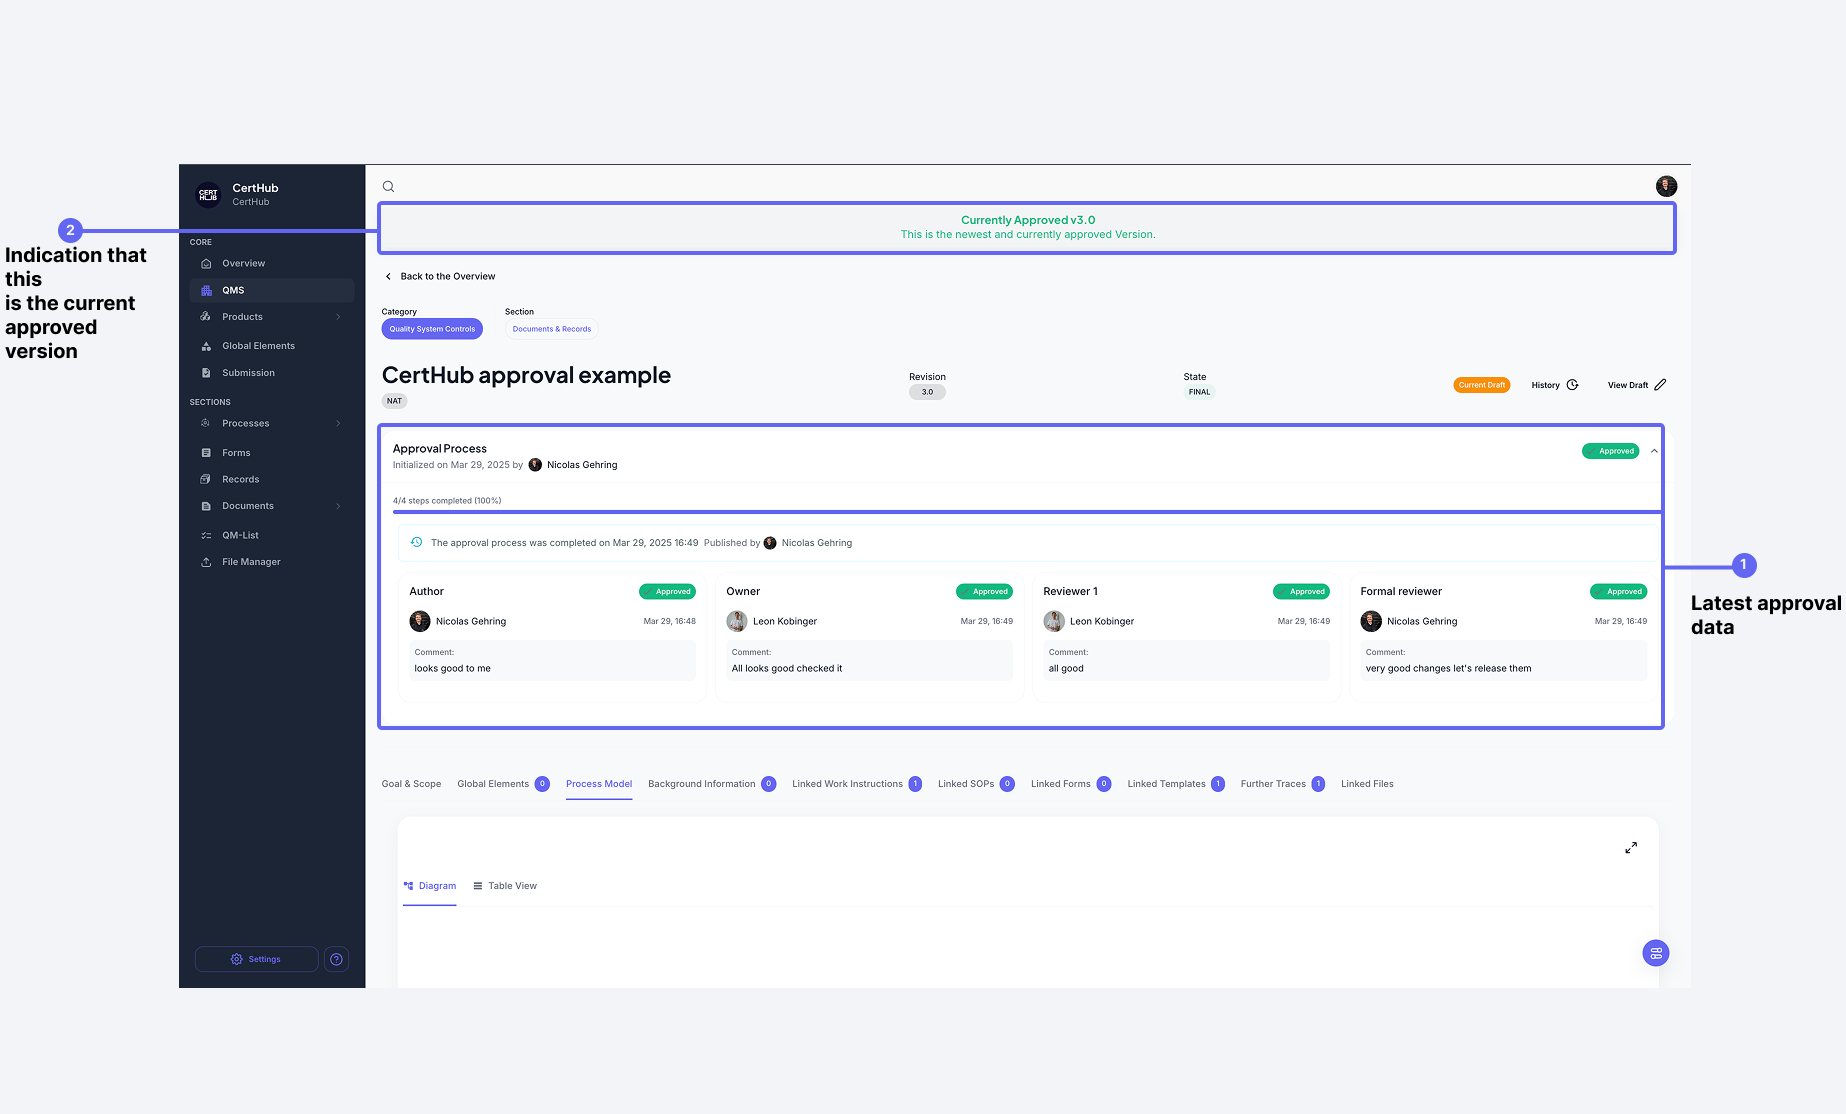
Task: Click the Current Draft orange badge
Action: [1481, 385]
